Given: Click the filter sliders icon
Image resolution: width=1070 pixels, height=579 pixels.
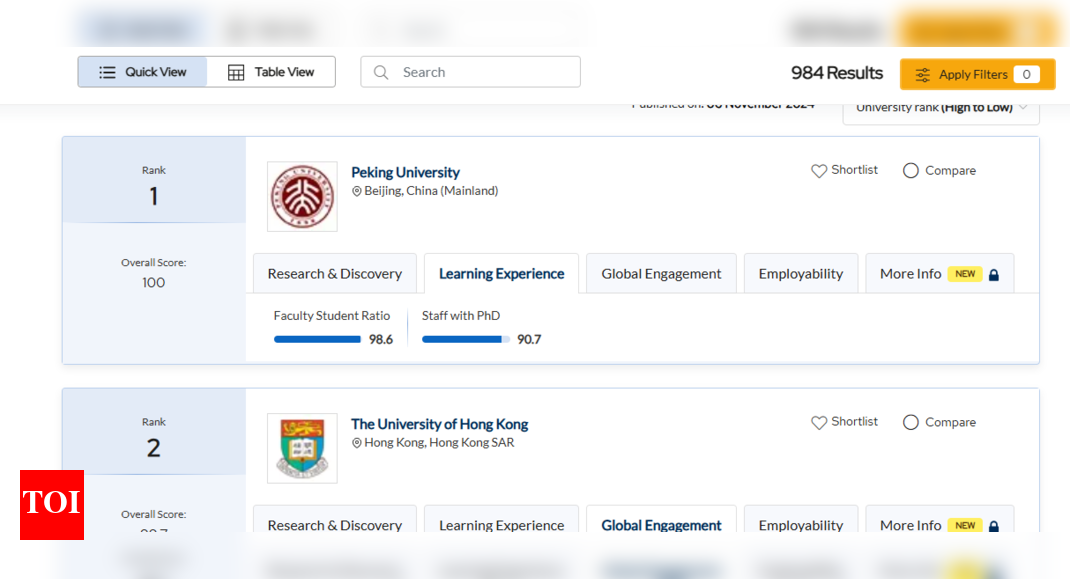Looking at the screenshot, I should [923, 75].
